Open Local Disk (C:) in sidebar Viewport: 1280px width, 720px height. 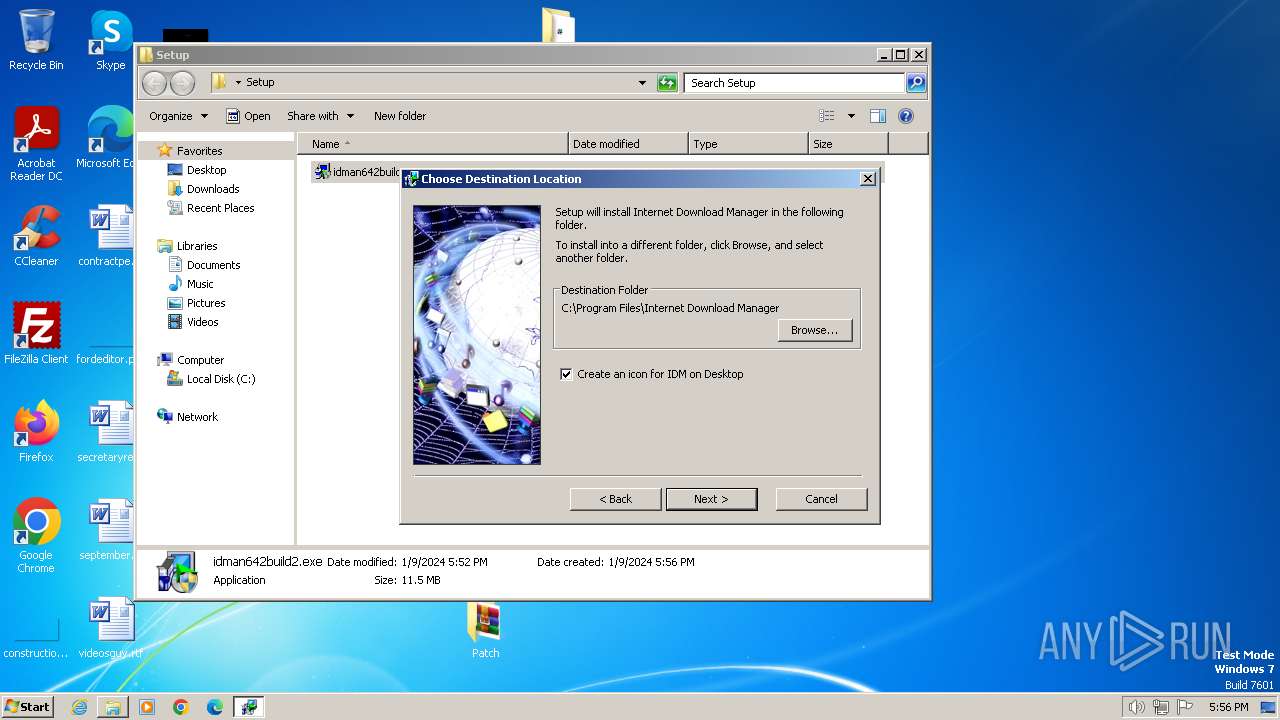220,379
